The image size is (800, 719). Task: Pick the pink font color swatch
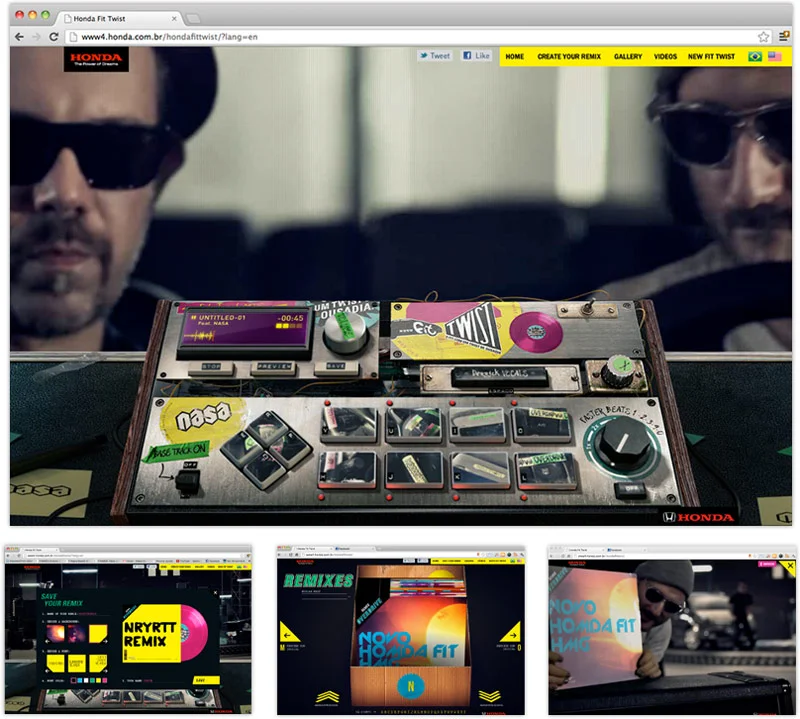click(105, 680)
